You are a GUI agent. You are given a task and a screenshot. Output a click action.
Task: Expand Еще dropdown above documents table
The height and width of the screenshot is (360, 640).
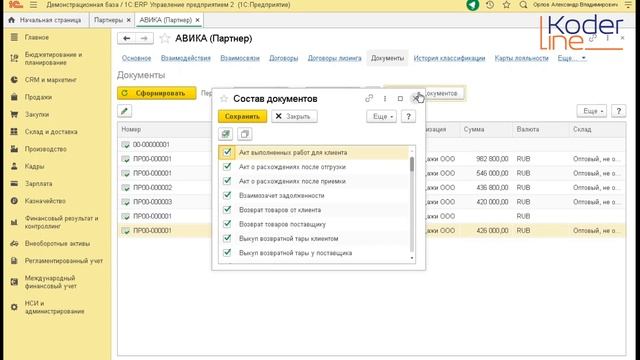[x=591, y=111]
